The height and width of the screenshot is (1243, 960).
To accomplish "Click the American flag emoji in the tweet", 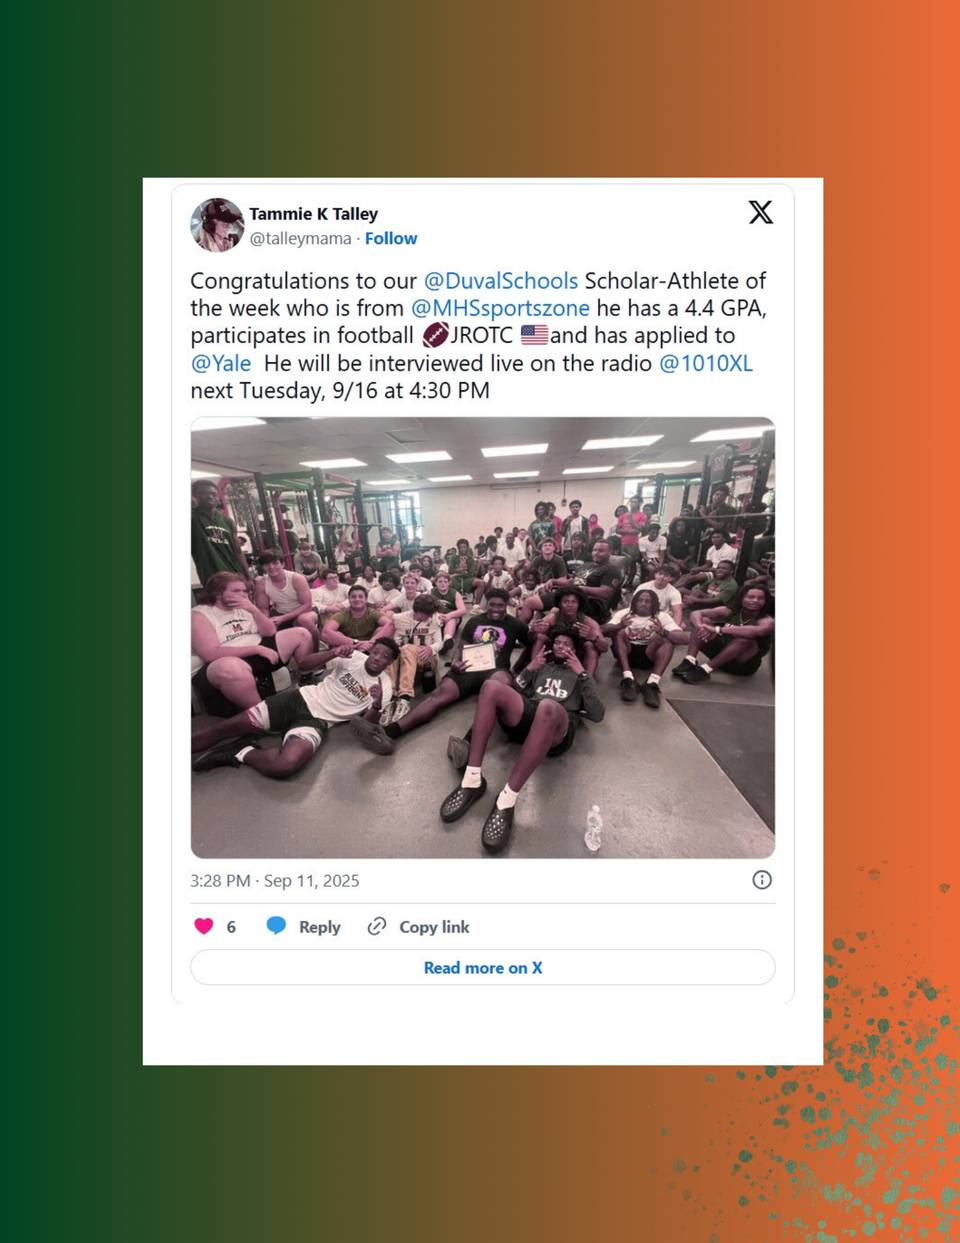I will [x=534, y=335].
